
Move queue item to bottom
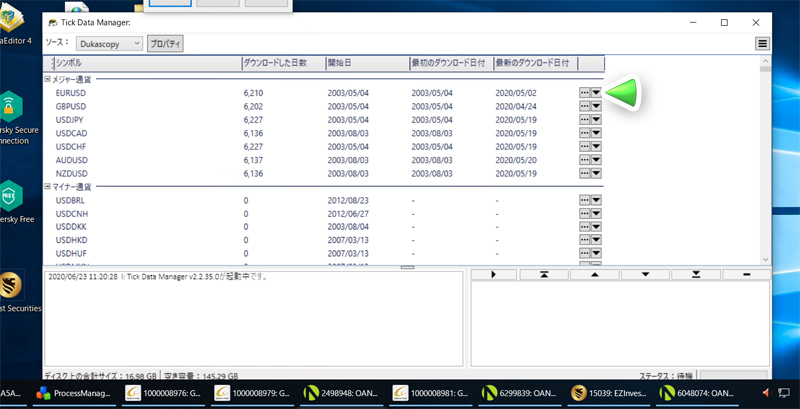(696, 274)
